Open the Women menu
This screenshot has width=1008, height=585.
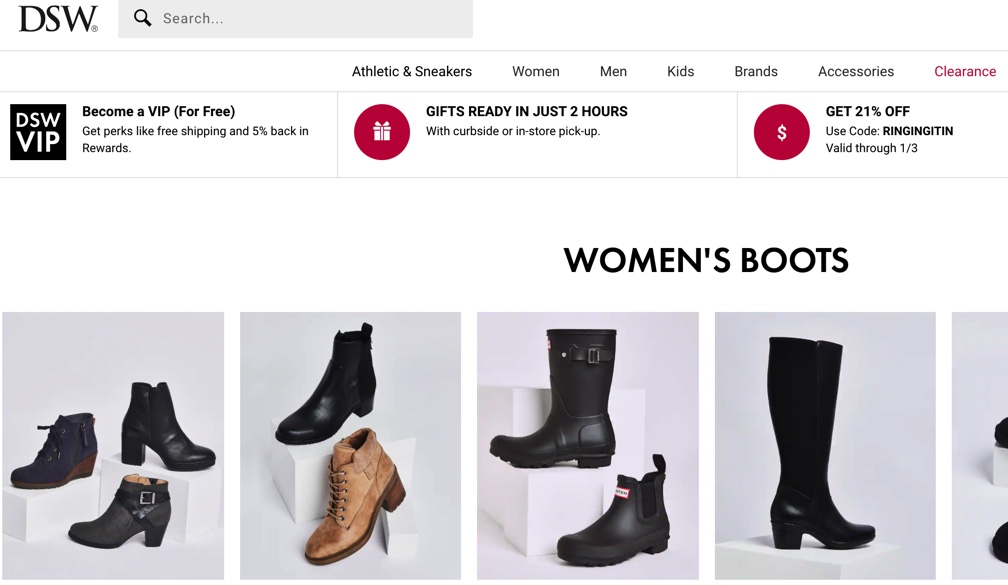[536, 71]
